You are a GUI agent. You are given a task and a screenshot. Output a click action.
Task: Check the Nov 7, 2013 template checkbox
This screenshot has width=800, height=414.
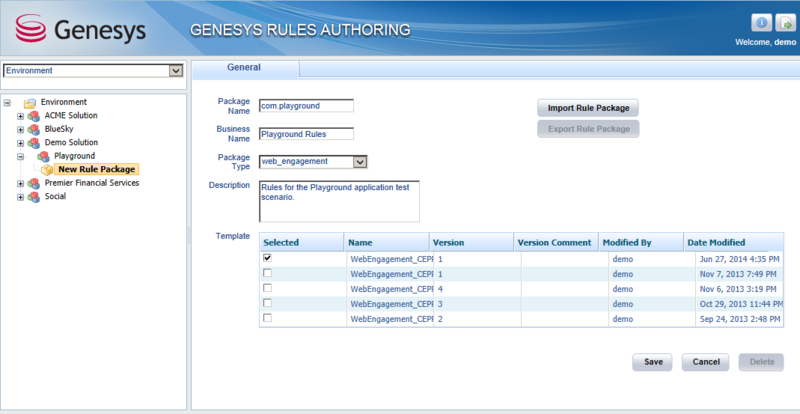pyautogui.click(x=267, y=273)
